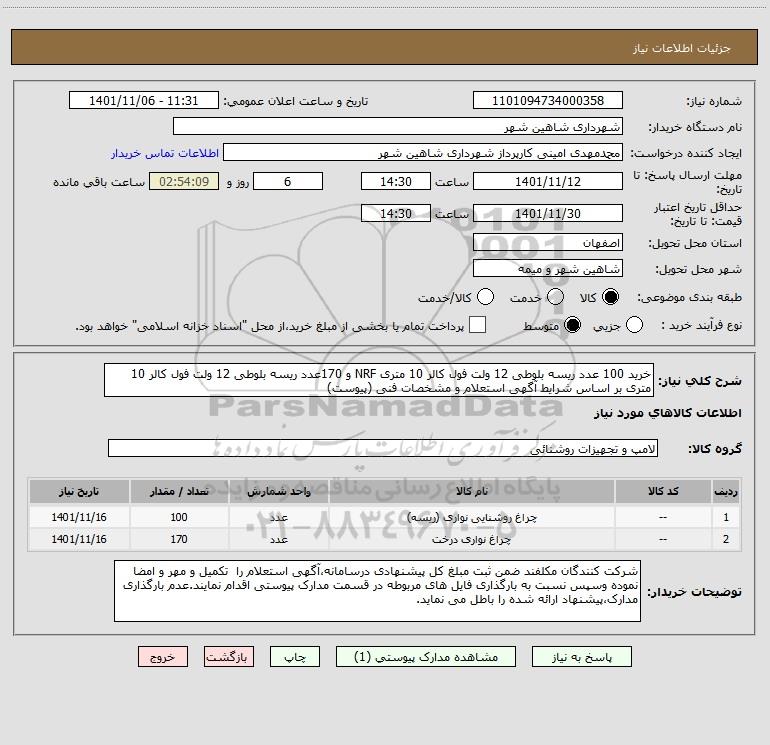This screenshot has width=770, height=745.
Task: Click the announcement date field 1401/11/06 - 11:31
Action: (x=144, y=100)
